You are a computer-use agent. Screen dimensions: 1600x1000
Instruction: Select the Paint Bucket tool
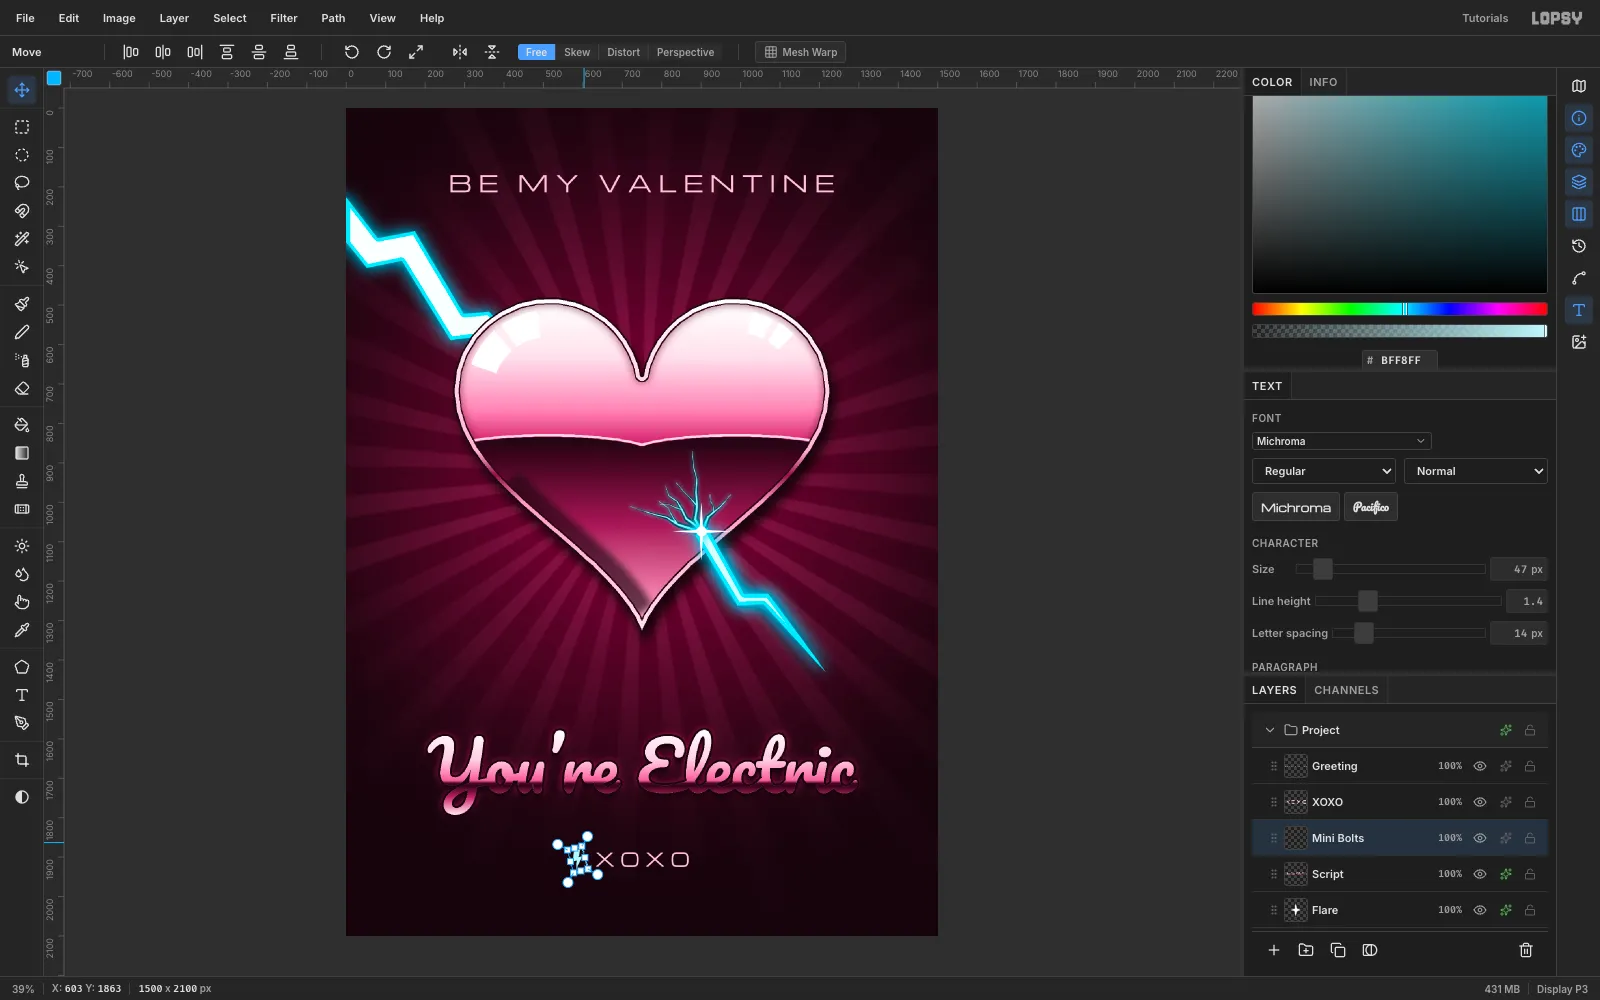22,425
